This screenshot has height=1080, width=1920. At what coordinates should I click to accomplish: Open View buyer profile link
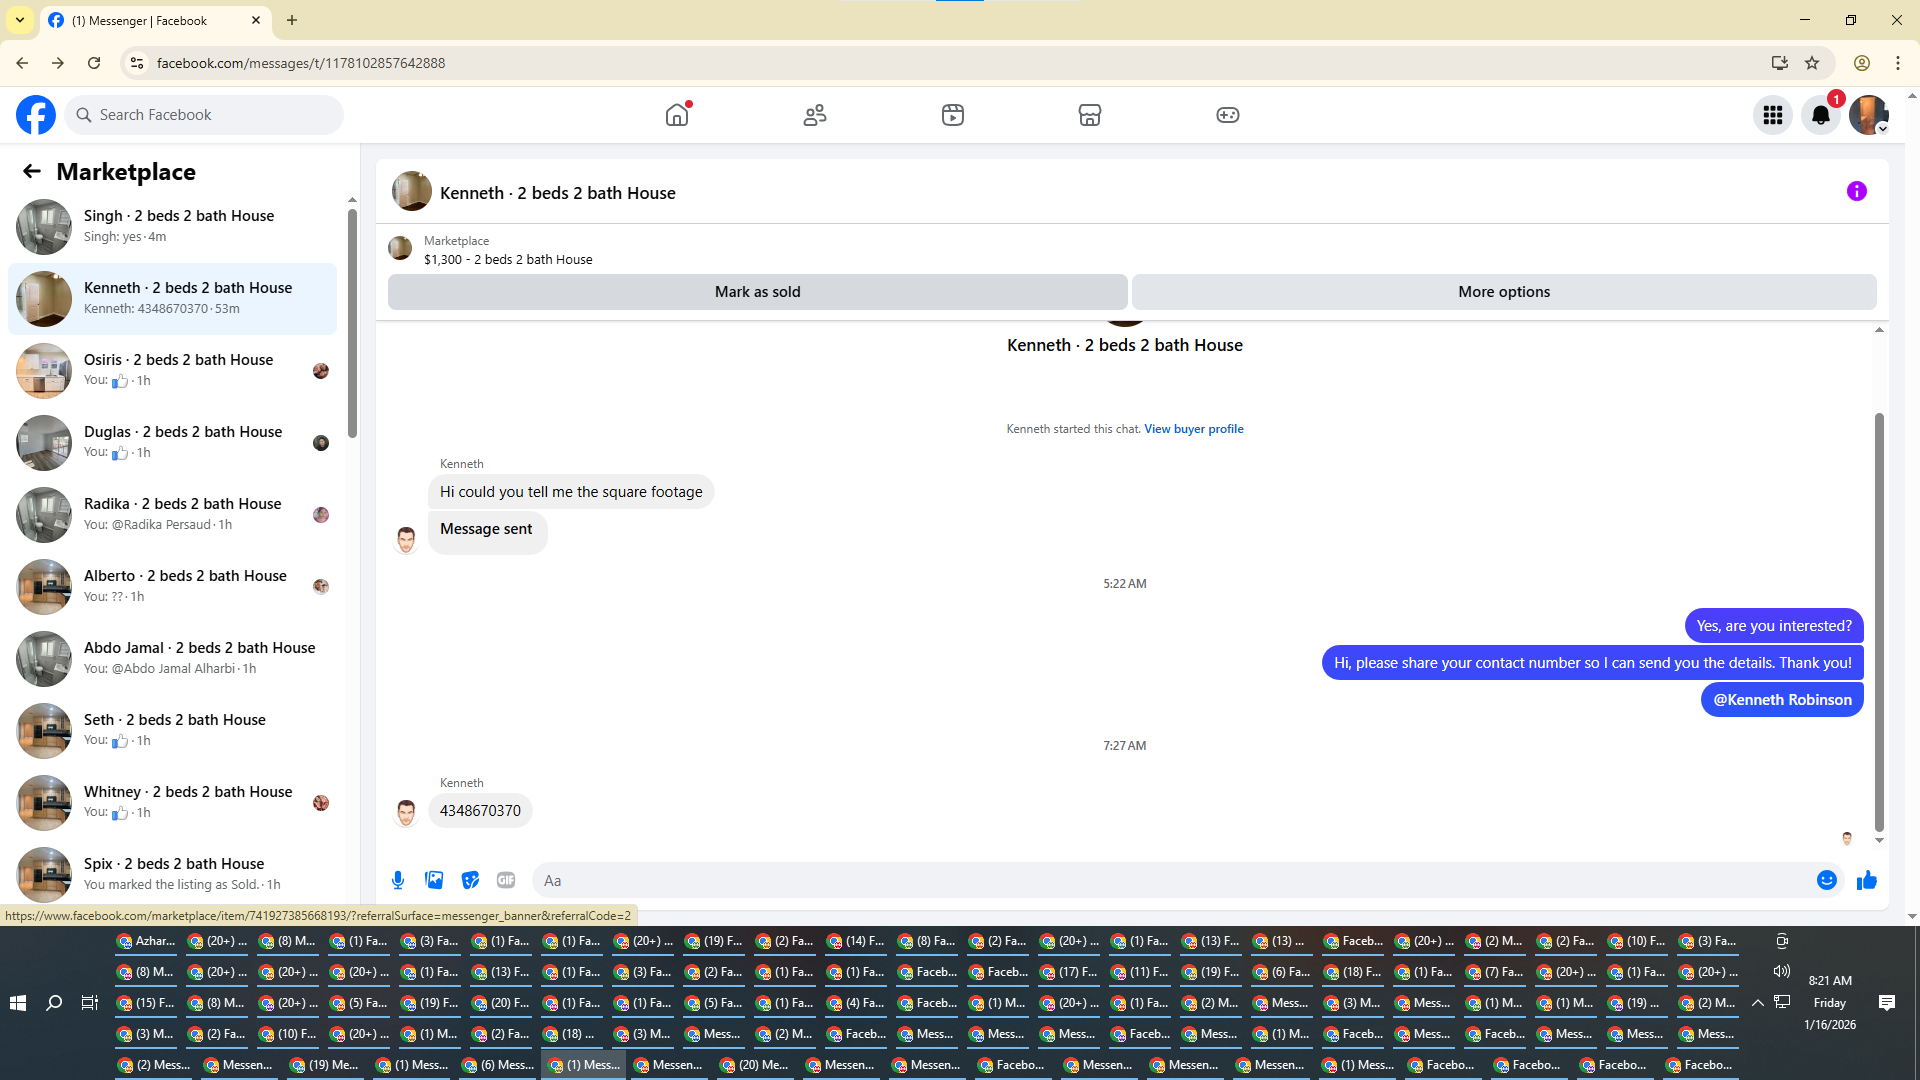(x=1193, y=429)
